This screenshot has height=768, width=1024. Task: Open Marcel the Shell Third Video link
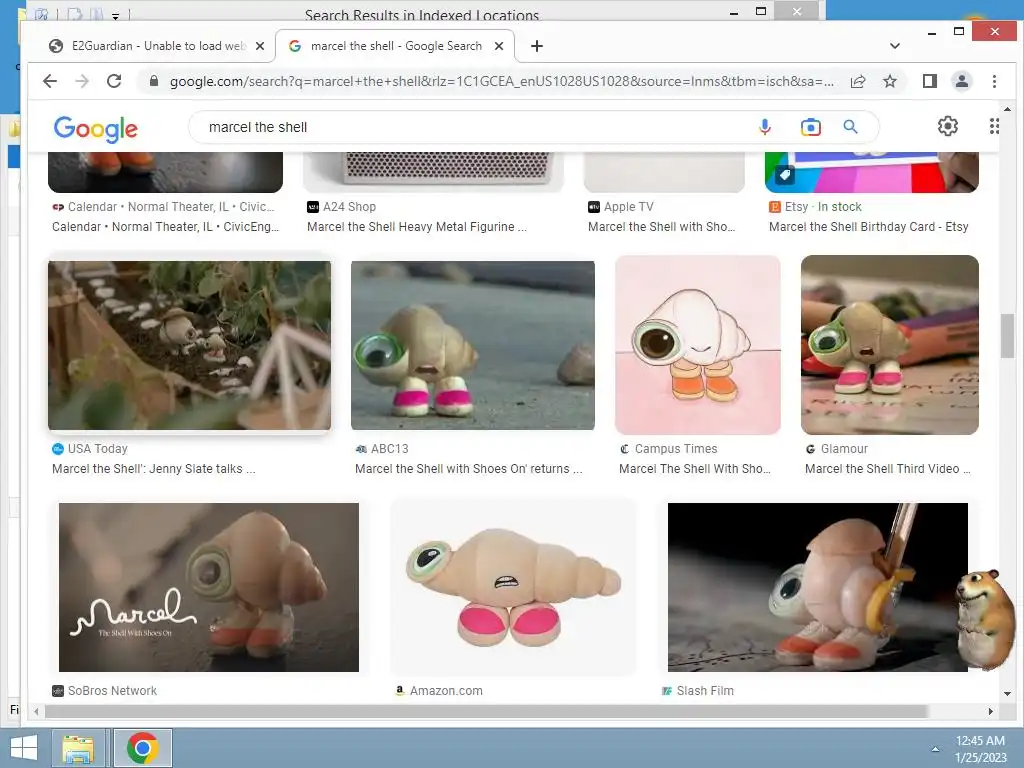tap(888, 469)
